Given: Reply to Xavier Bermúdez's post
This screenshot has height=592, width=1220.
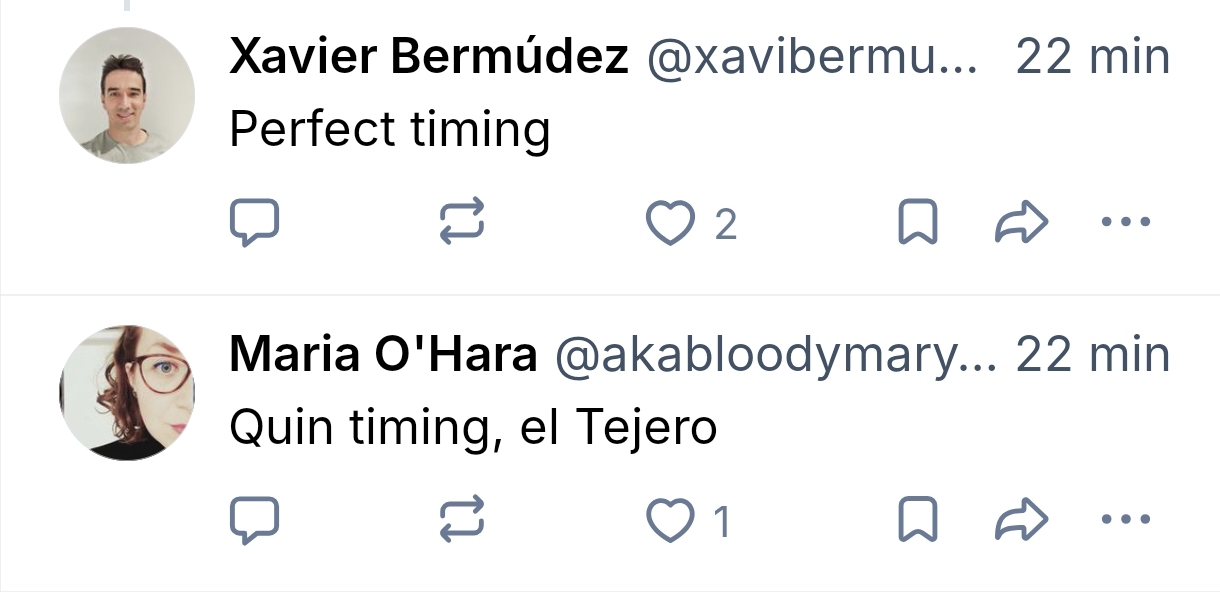Looking at the screenshot, I should coord(254,223).
